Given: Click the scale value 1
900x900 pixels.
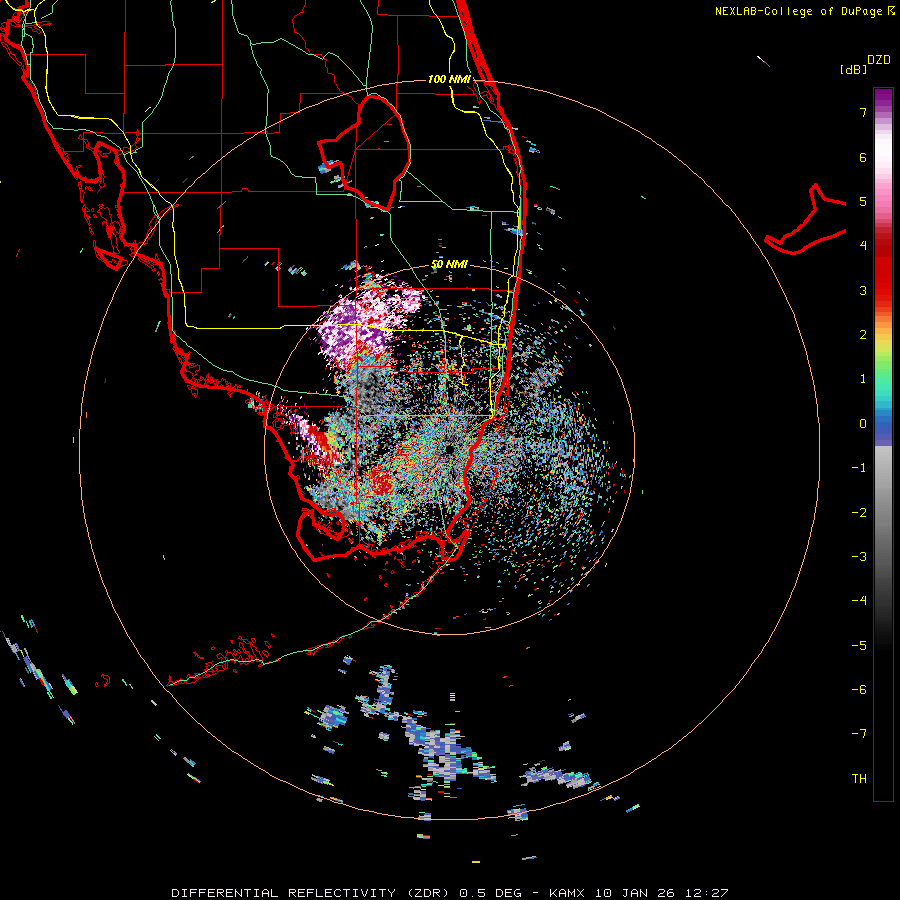Looking at the screenshot, I should click(863, 379).
